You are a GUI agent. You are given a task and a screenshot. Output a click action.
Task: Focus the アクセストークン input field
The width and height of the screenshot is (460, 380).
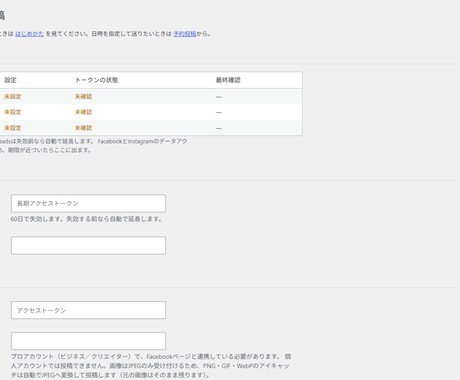point(88,310)
